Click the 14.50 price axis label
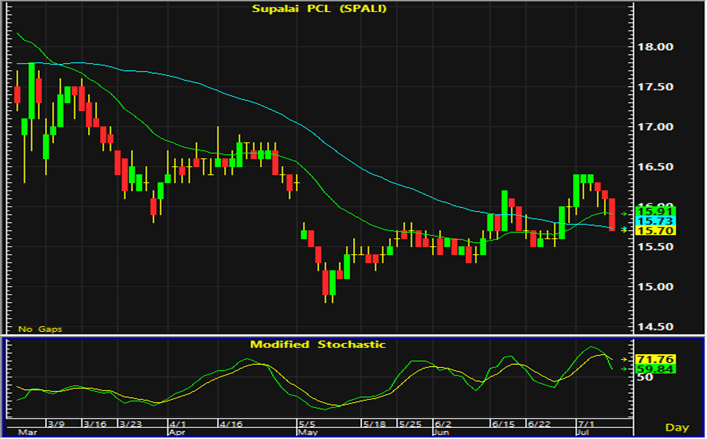The image size is (707, 439). (x=655, y=327)
